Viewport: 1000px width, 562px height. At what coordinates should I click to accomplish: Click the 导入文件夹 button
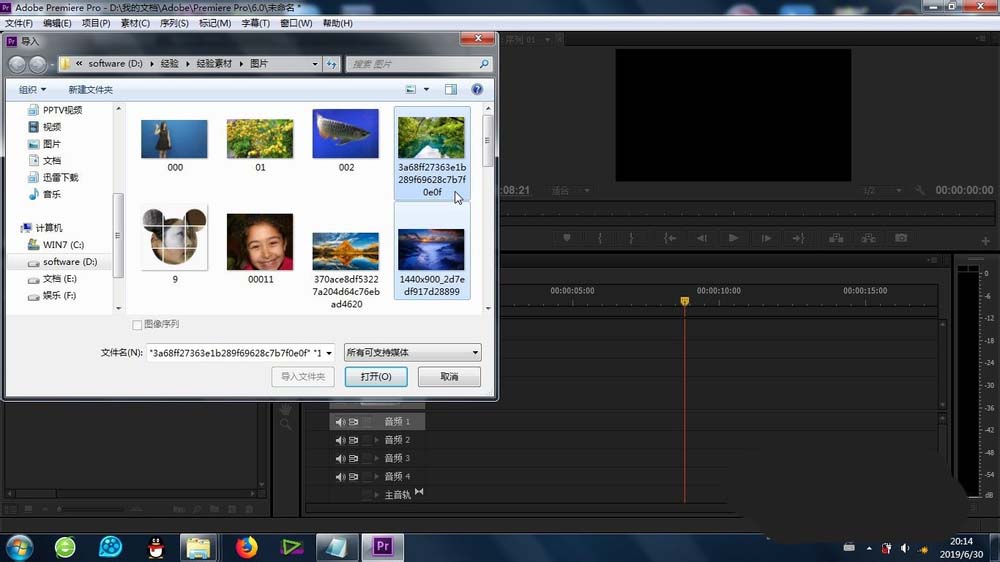click(303, 376)
